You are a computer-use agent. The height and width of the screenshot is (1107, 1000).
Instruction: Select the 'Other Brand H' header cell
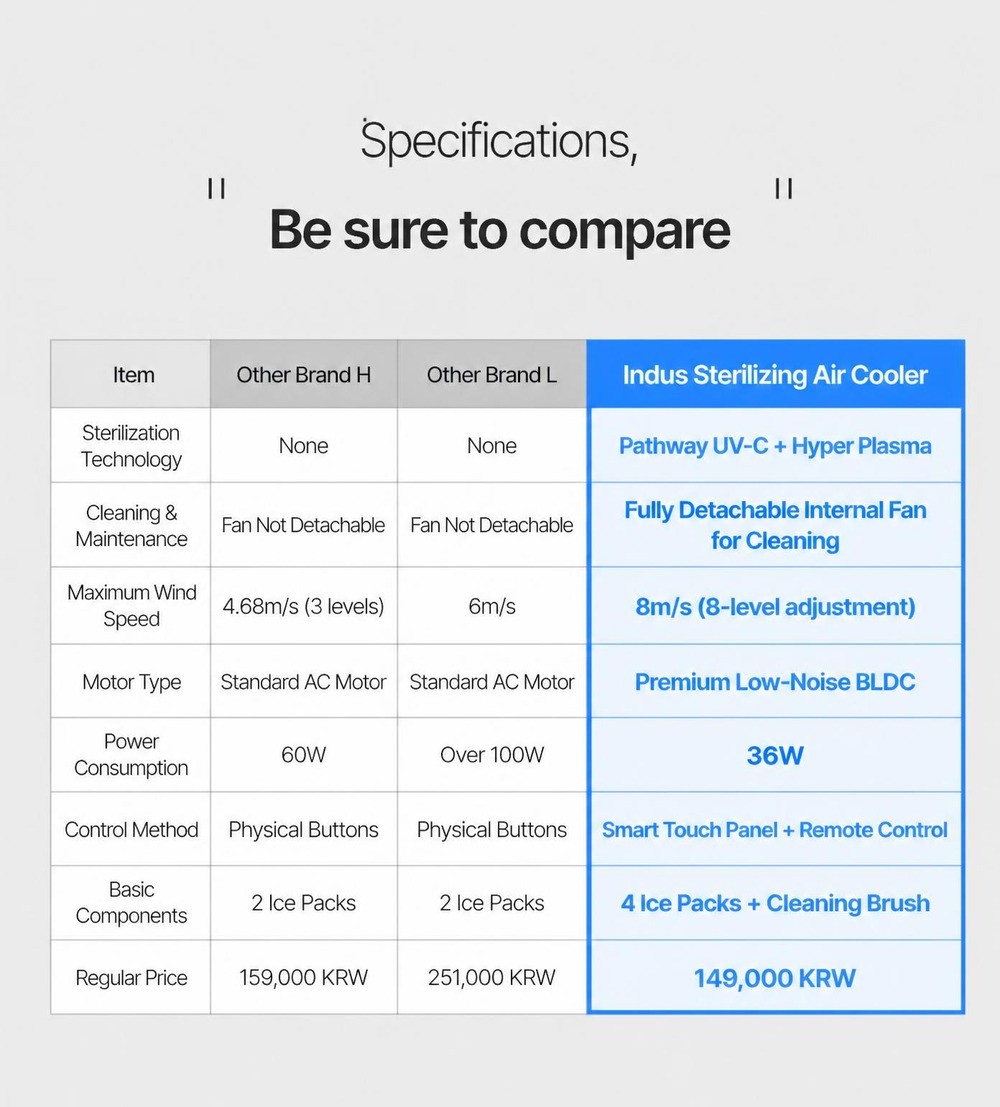click(304, 374)
